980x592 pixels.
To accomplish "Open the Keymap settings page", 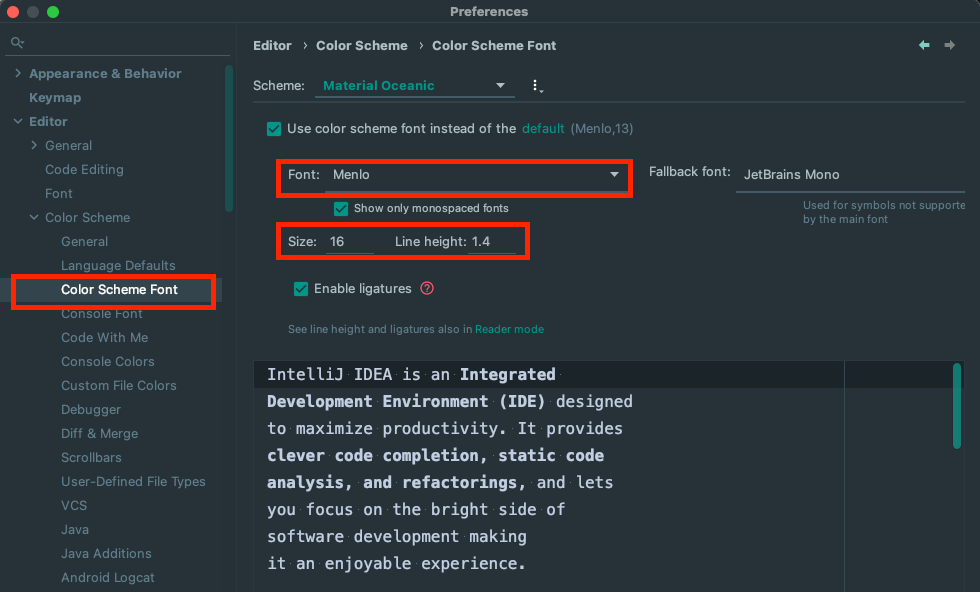I will point(55,98).
